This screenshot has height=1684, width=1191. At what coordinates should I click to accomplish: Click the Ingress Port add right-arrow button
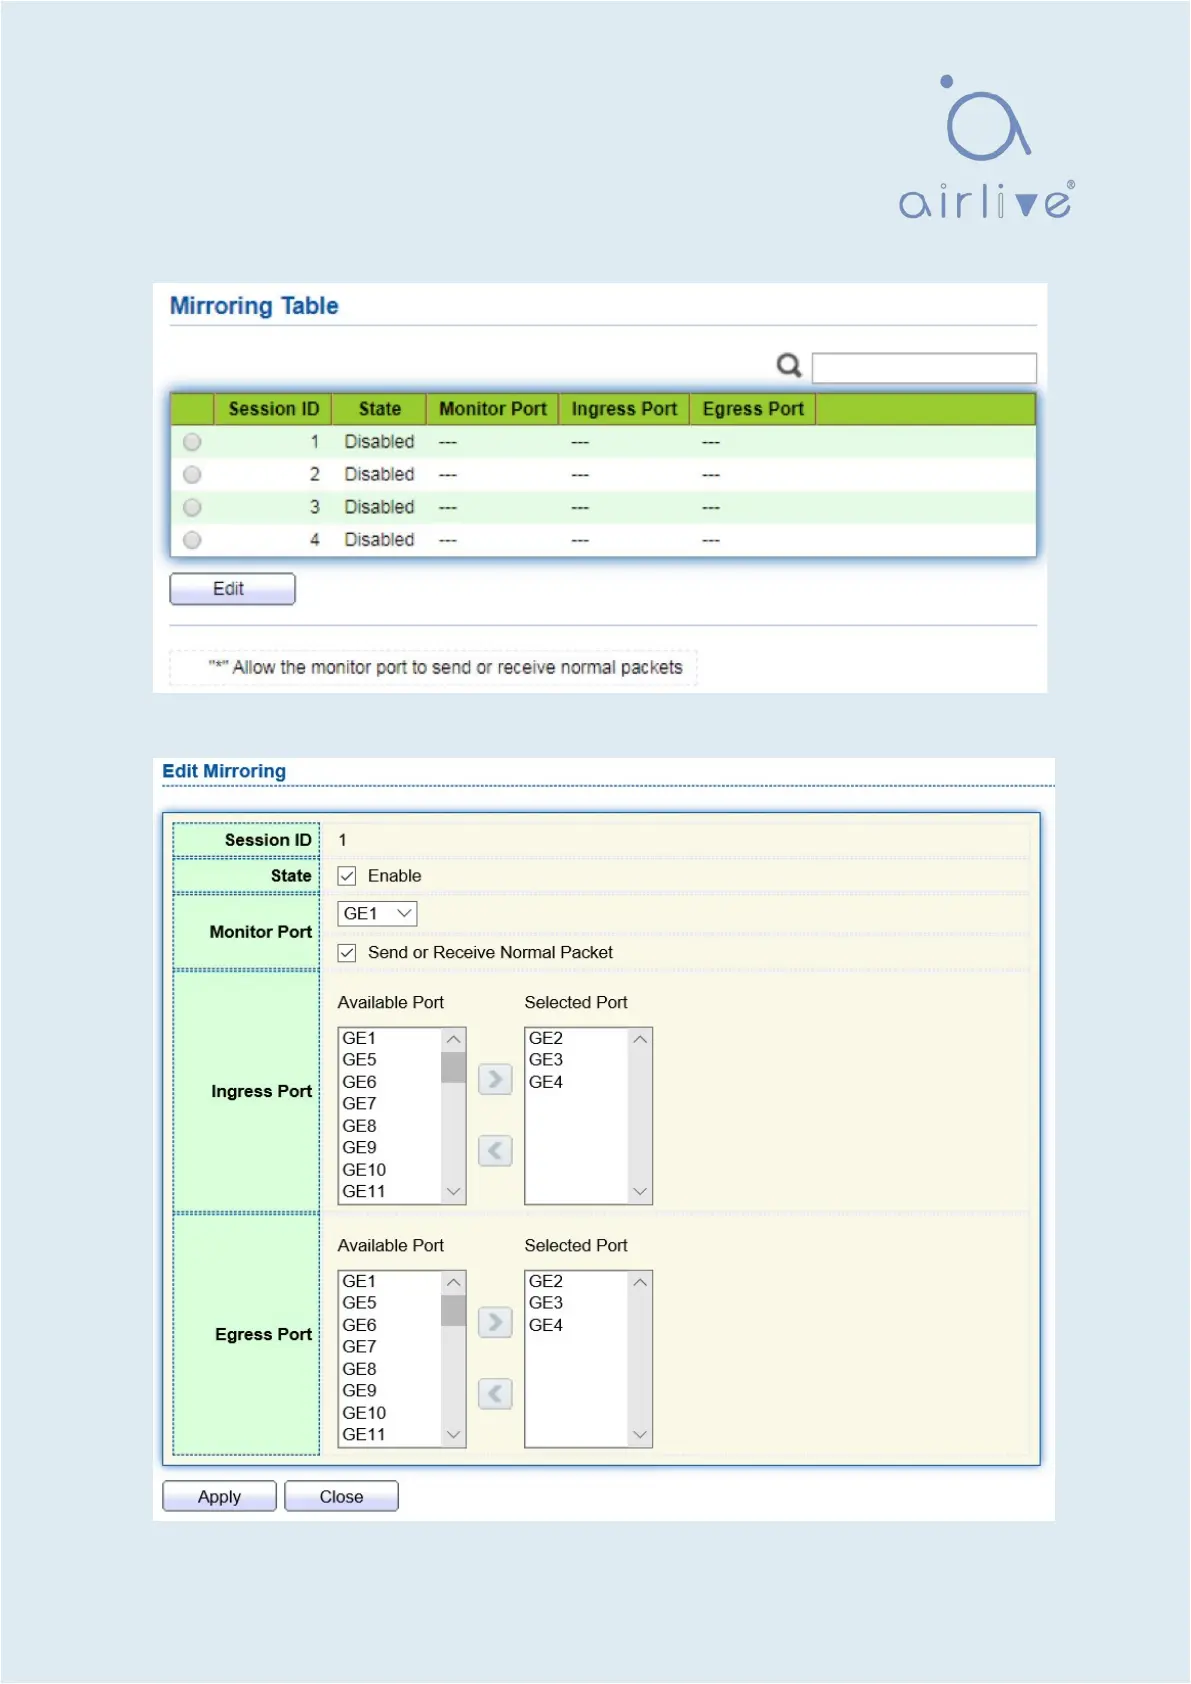pos(495,1079)
